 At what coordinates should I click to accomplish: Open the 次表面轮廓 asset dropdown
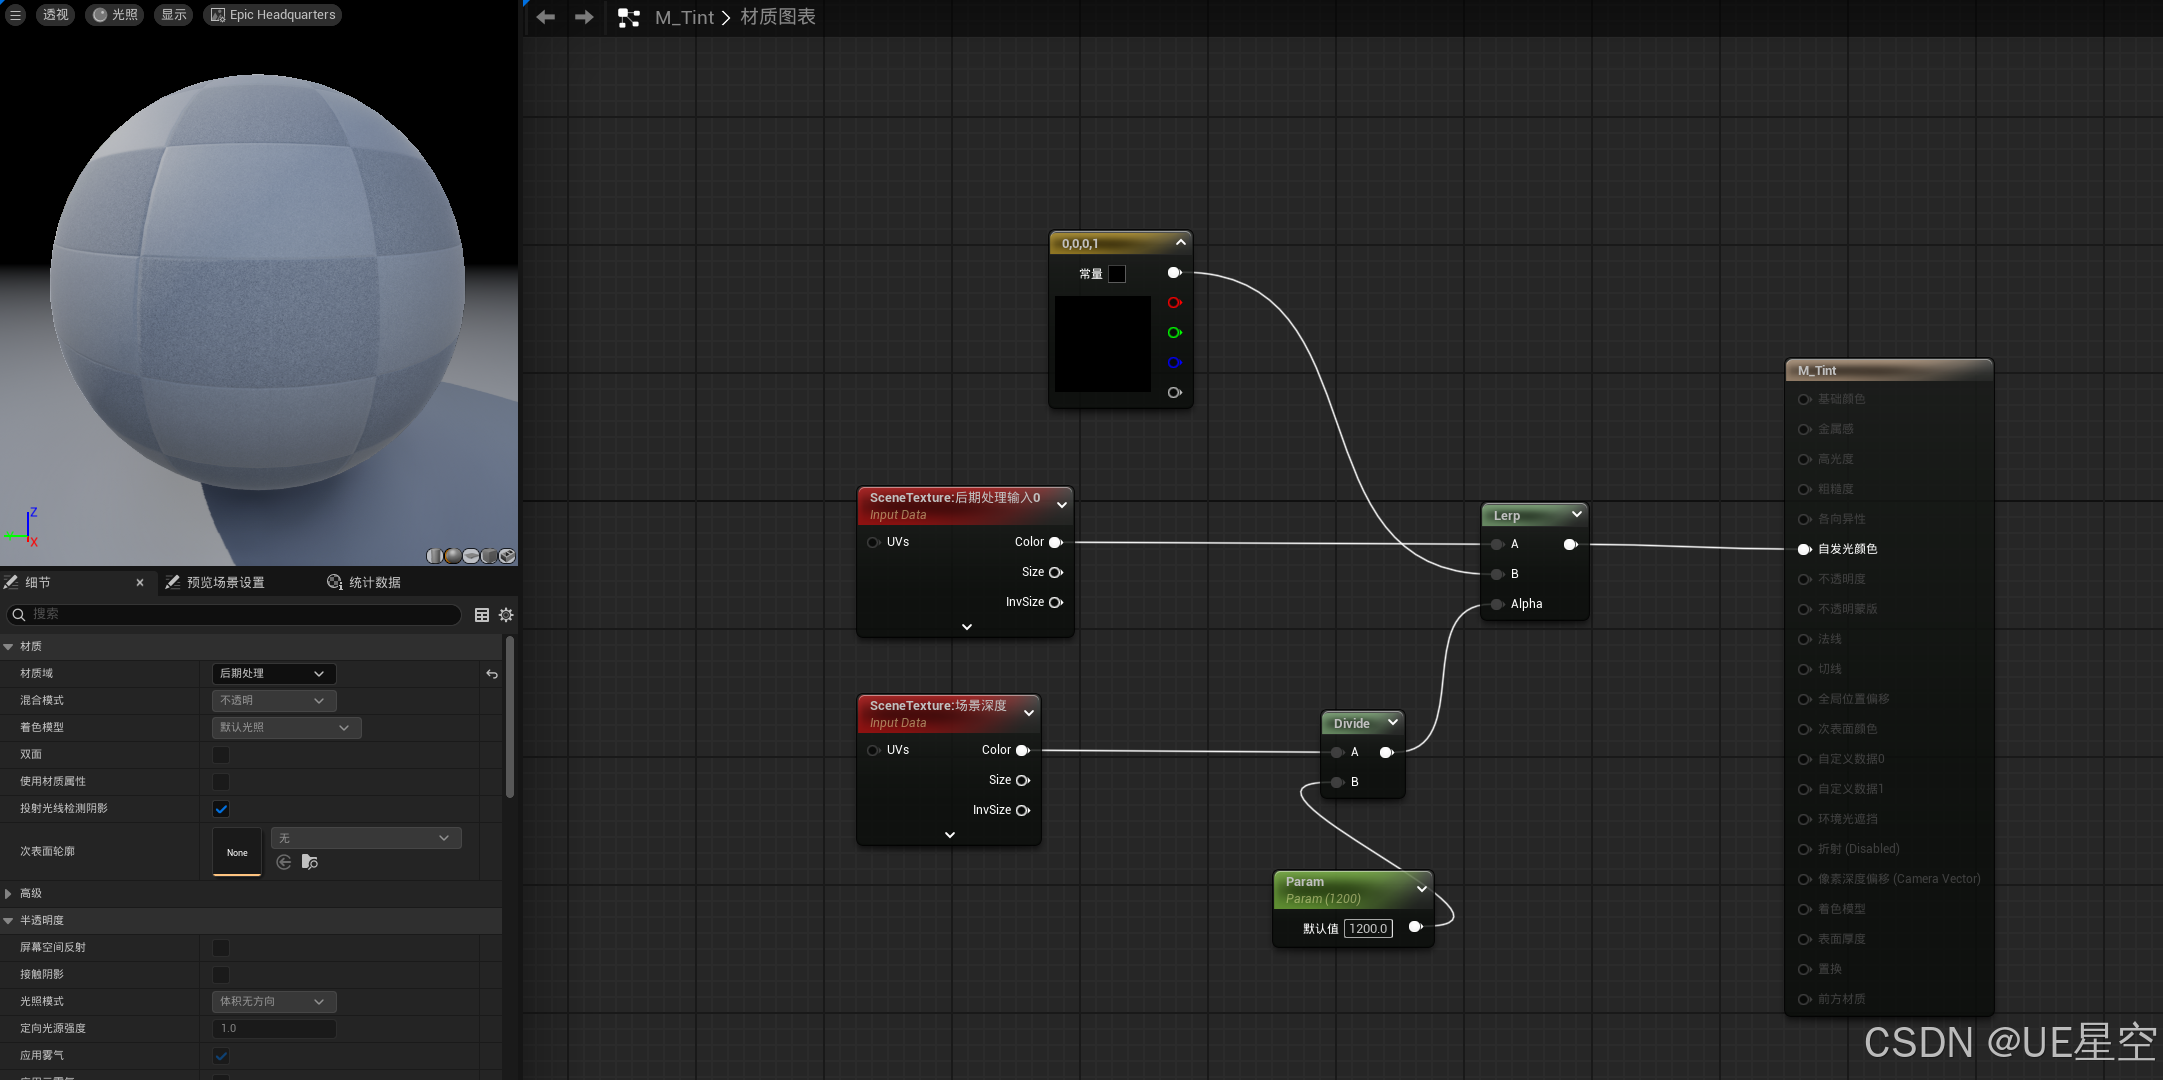[366, 838]
